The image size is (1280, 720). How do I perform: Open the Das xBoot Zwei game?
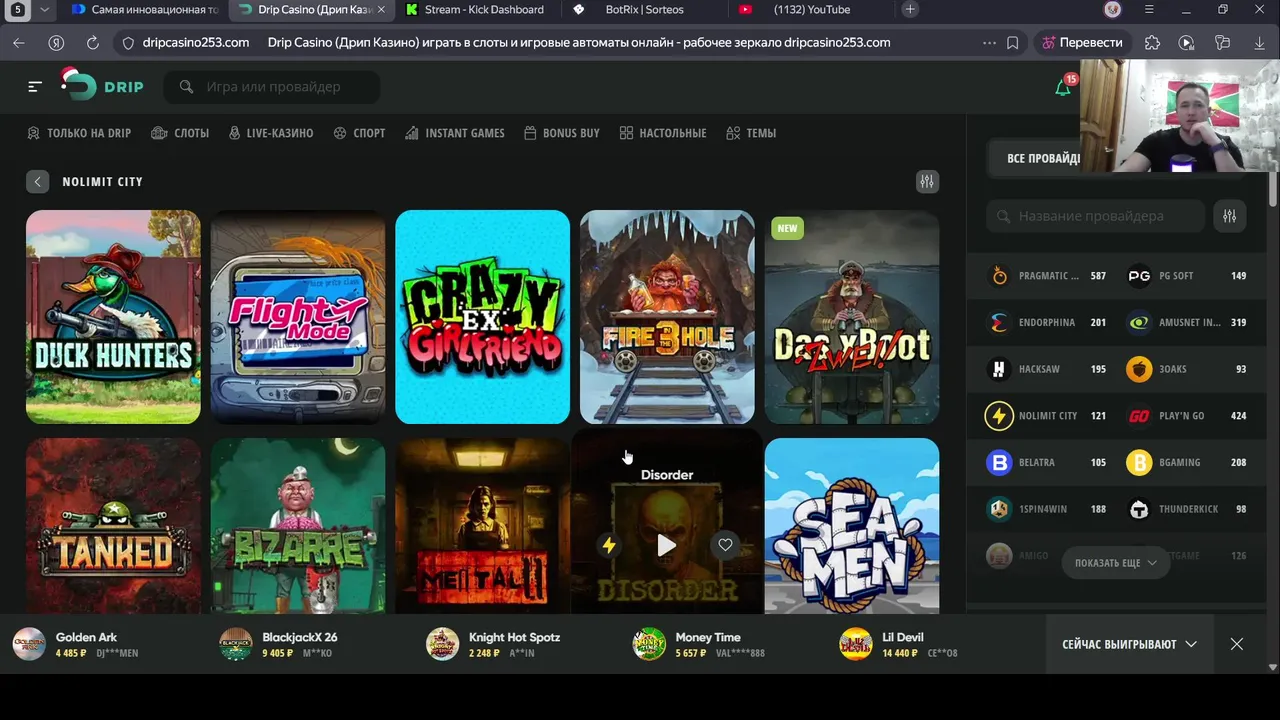point(852,317)
